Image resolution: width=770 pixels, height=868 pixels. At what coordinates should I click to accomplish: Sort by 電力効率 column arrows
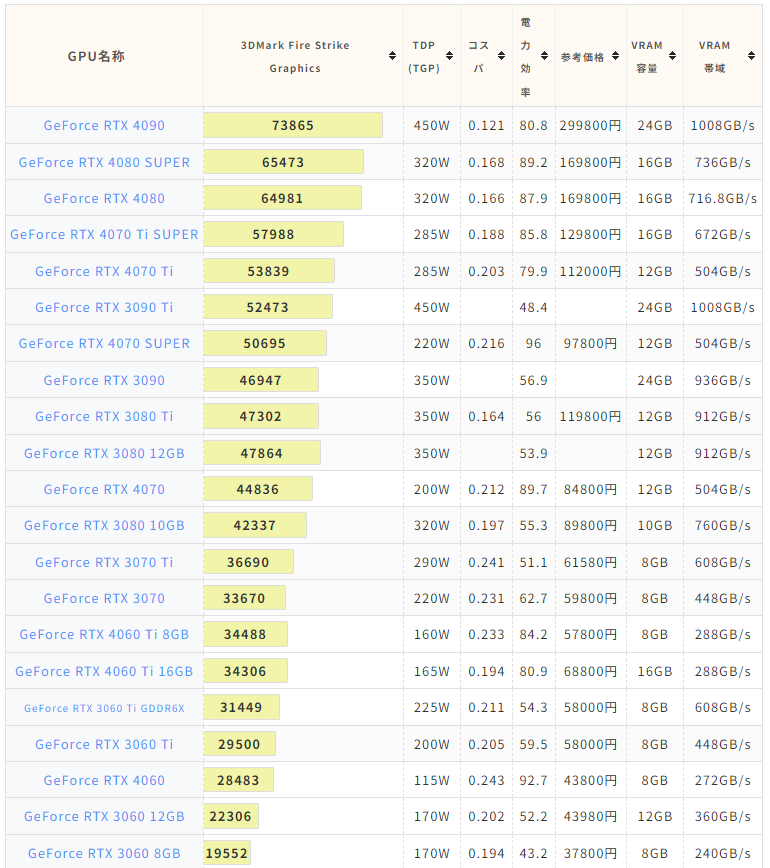pos(544,56)
